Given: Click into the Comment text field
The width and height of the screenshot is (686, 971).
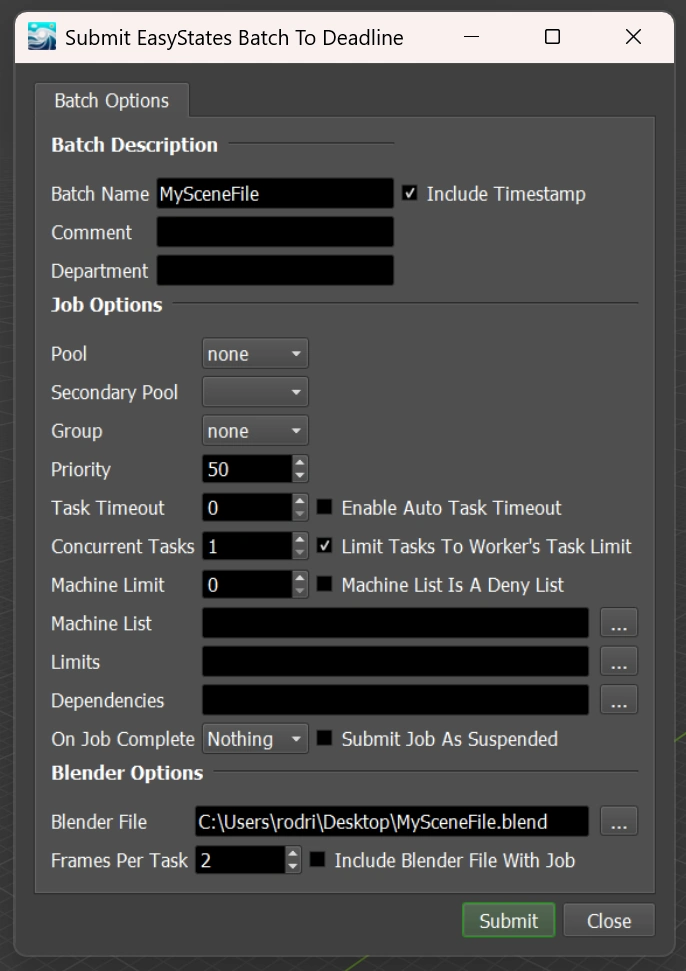Looking at the screenshot, I should coord(275,233).
